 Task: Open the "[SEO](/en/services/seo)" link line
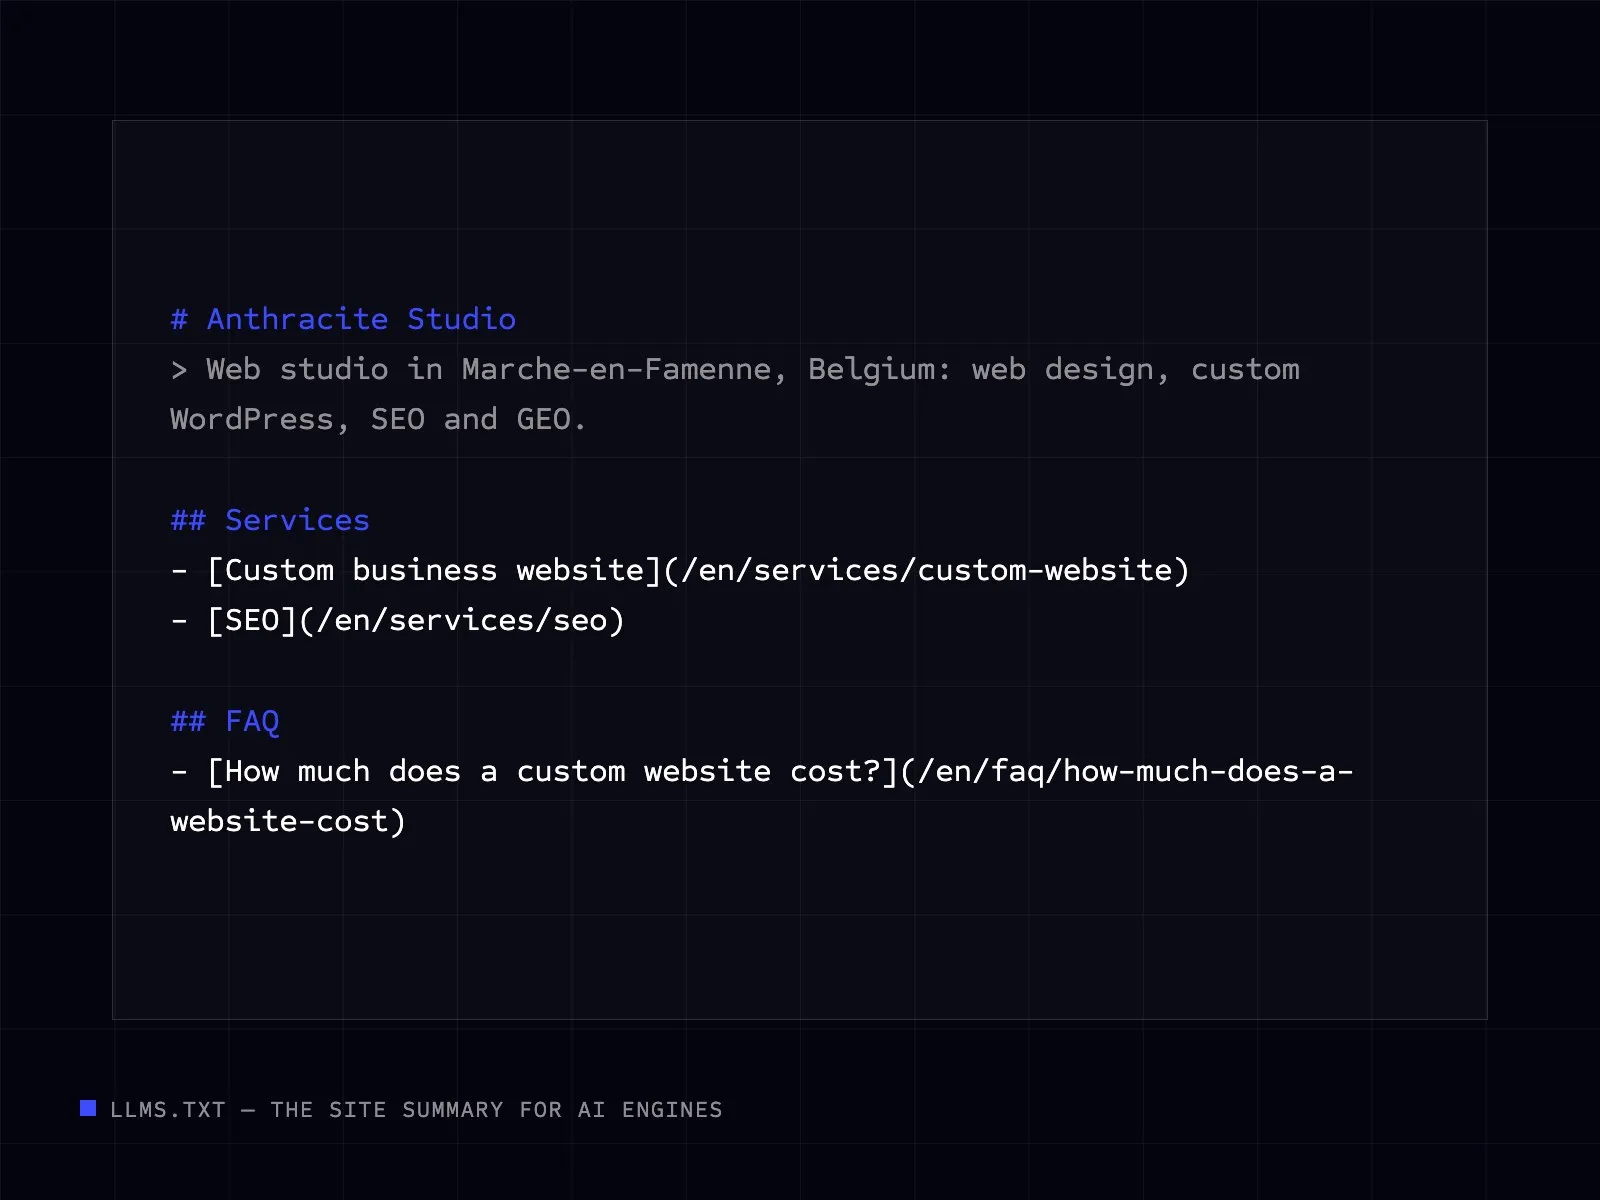pos(397,620)
